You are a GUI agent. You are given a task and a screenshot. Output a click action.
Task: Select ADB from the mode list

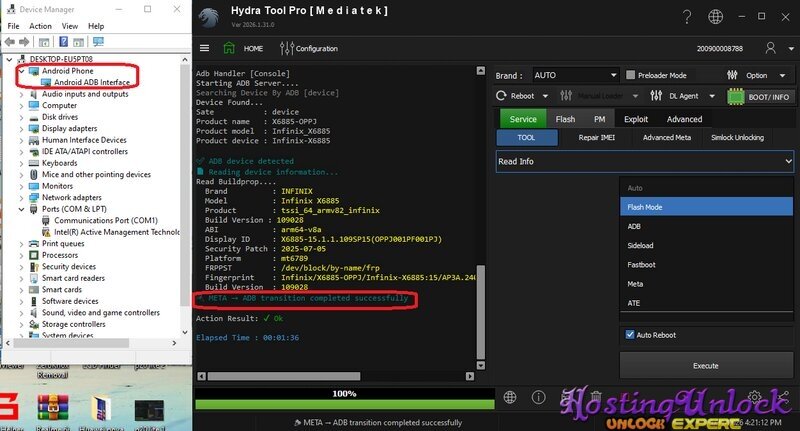(x=635, y=226)
